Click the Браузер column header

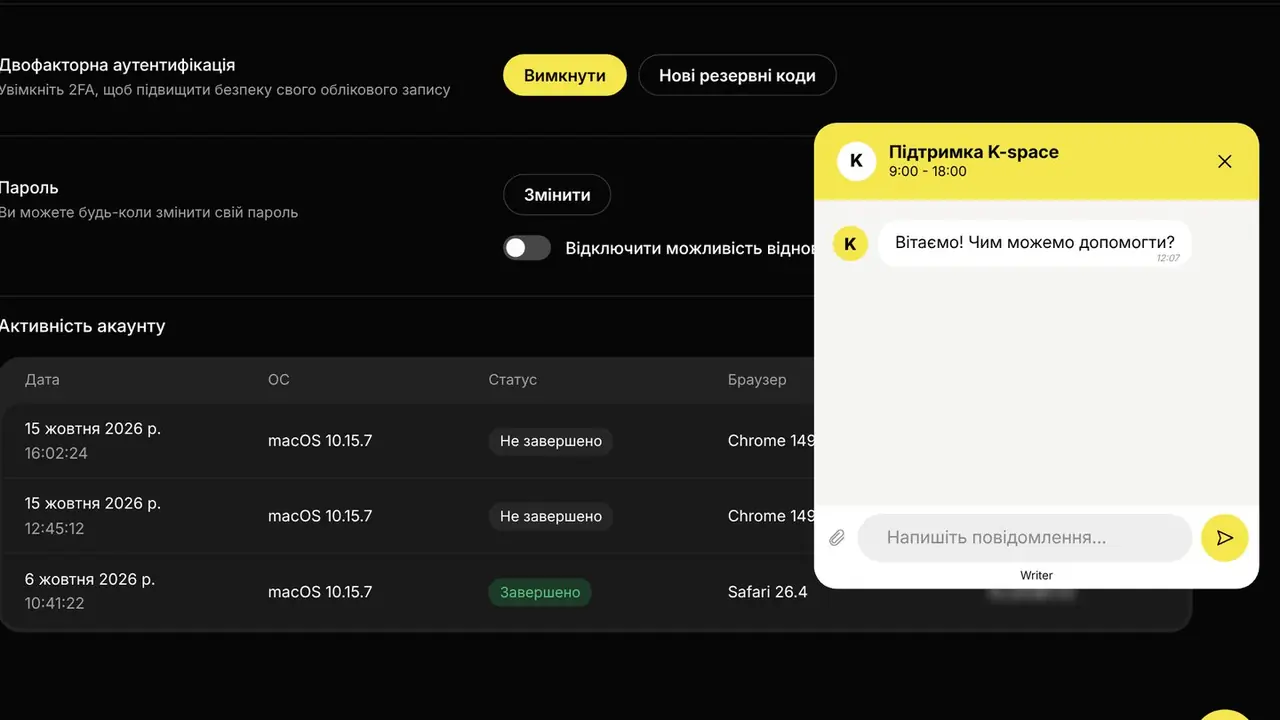757,380
